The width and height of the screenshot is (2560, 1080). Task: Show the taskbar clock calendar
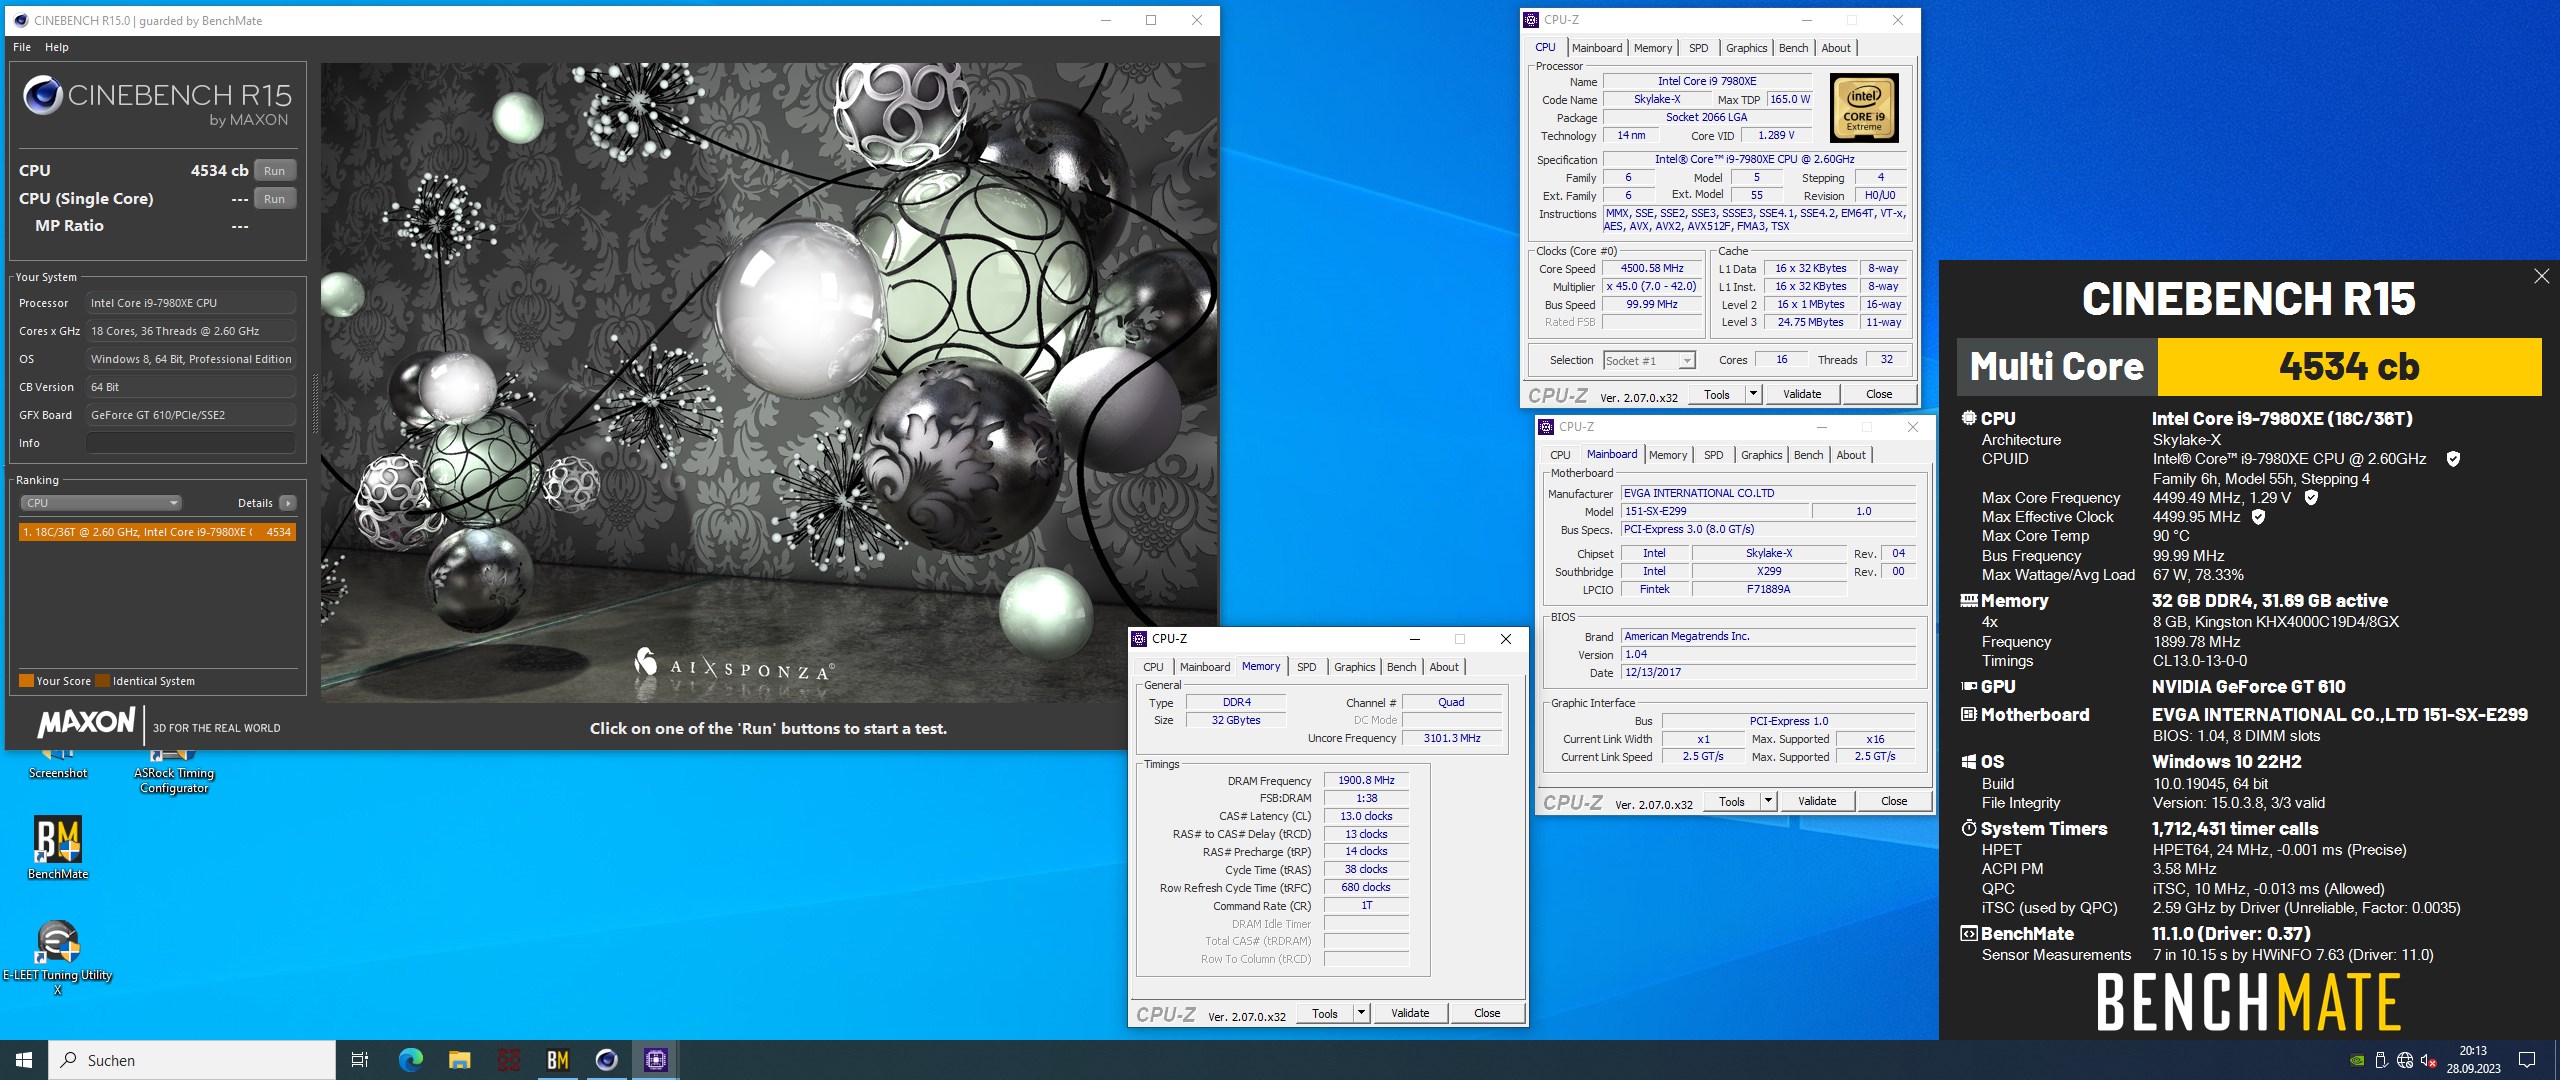(2473, 1060)
